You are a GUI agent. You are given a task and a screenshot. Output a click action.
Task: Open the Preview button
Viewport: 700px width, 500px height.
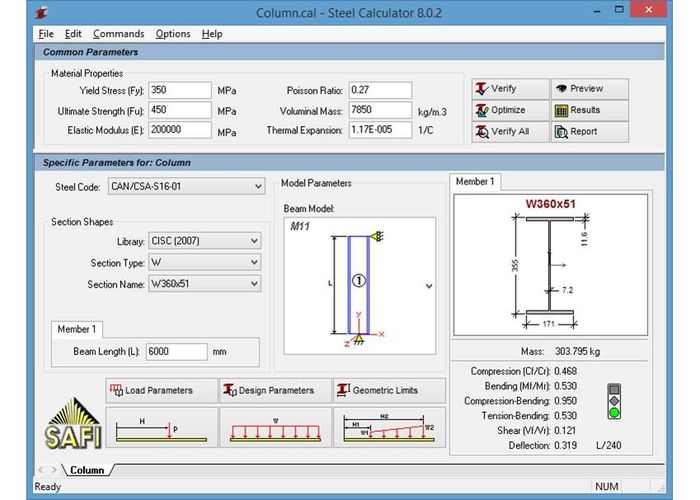click(590, 88)
